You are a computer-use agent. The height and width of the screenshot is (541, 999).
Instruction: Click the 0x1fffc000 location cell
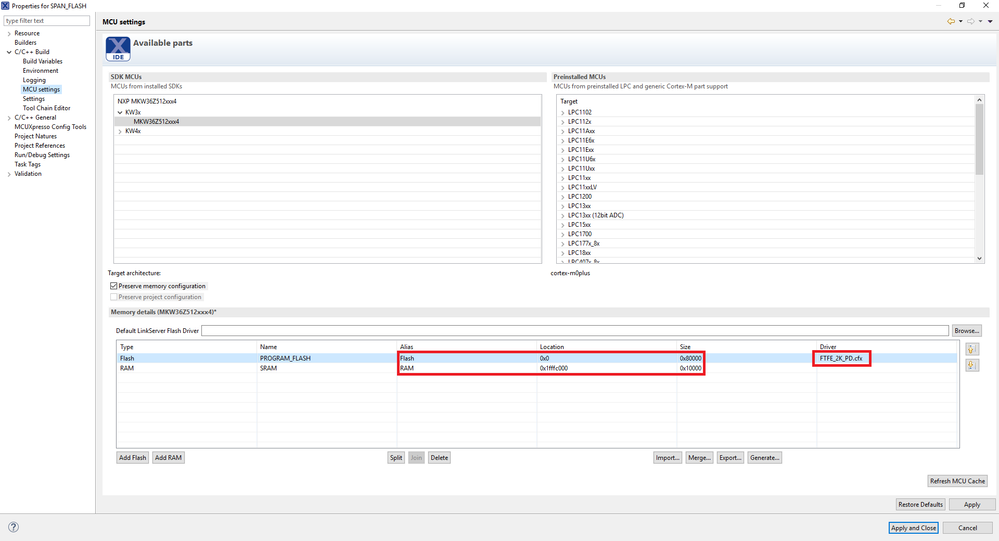(553, 368)
